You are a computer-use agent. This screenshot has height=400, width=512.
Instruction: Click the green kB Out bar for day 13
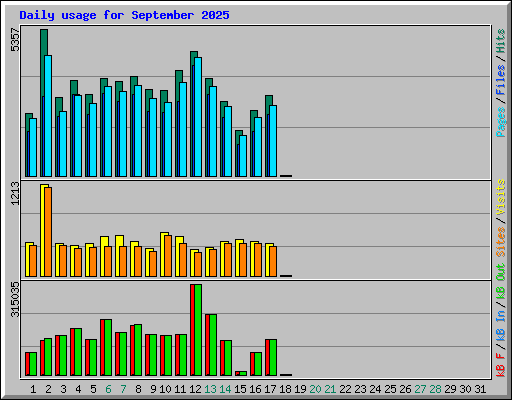point(213,345)
